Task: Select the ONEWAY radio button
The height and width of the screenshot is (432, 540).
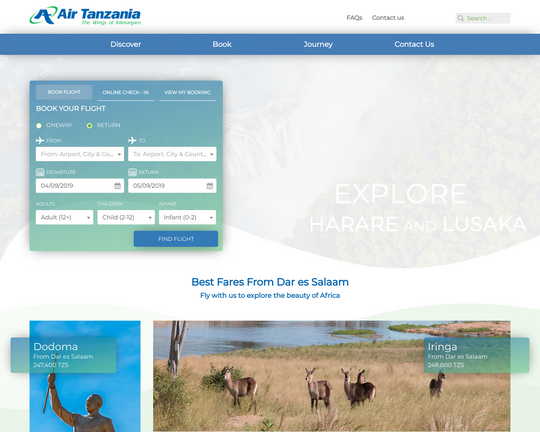Action: coord(39,125)
